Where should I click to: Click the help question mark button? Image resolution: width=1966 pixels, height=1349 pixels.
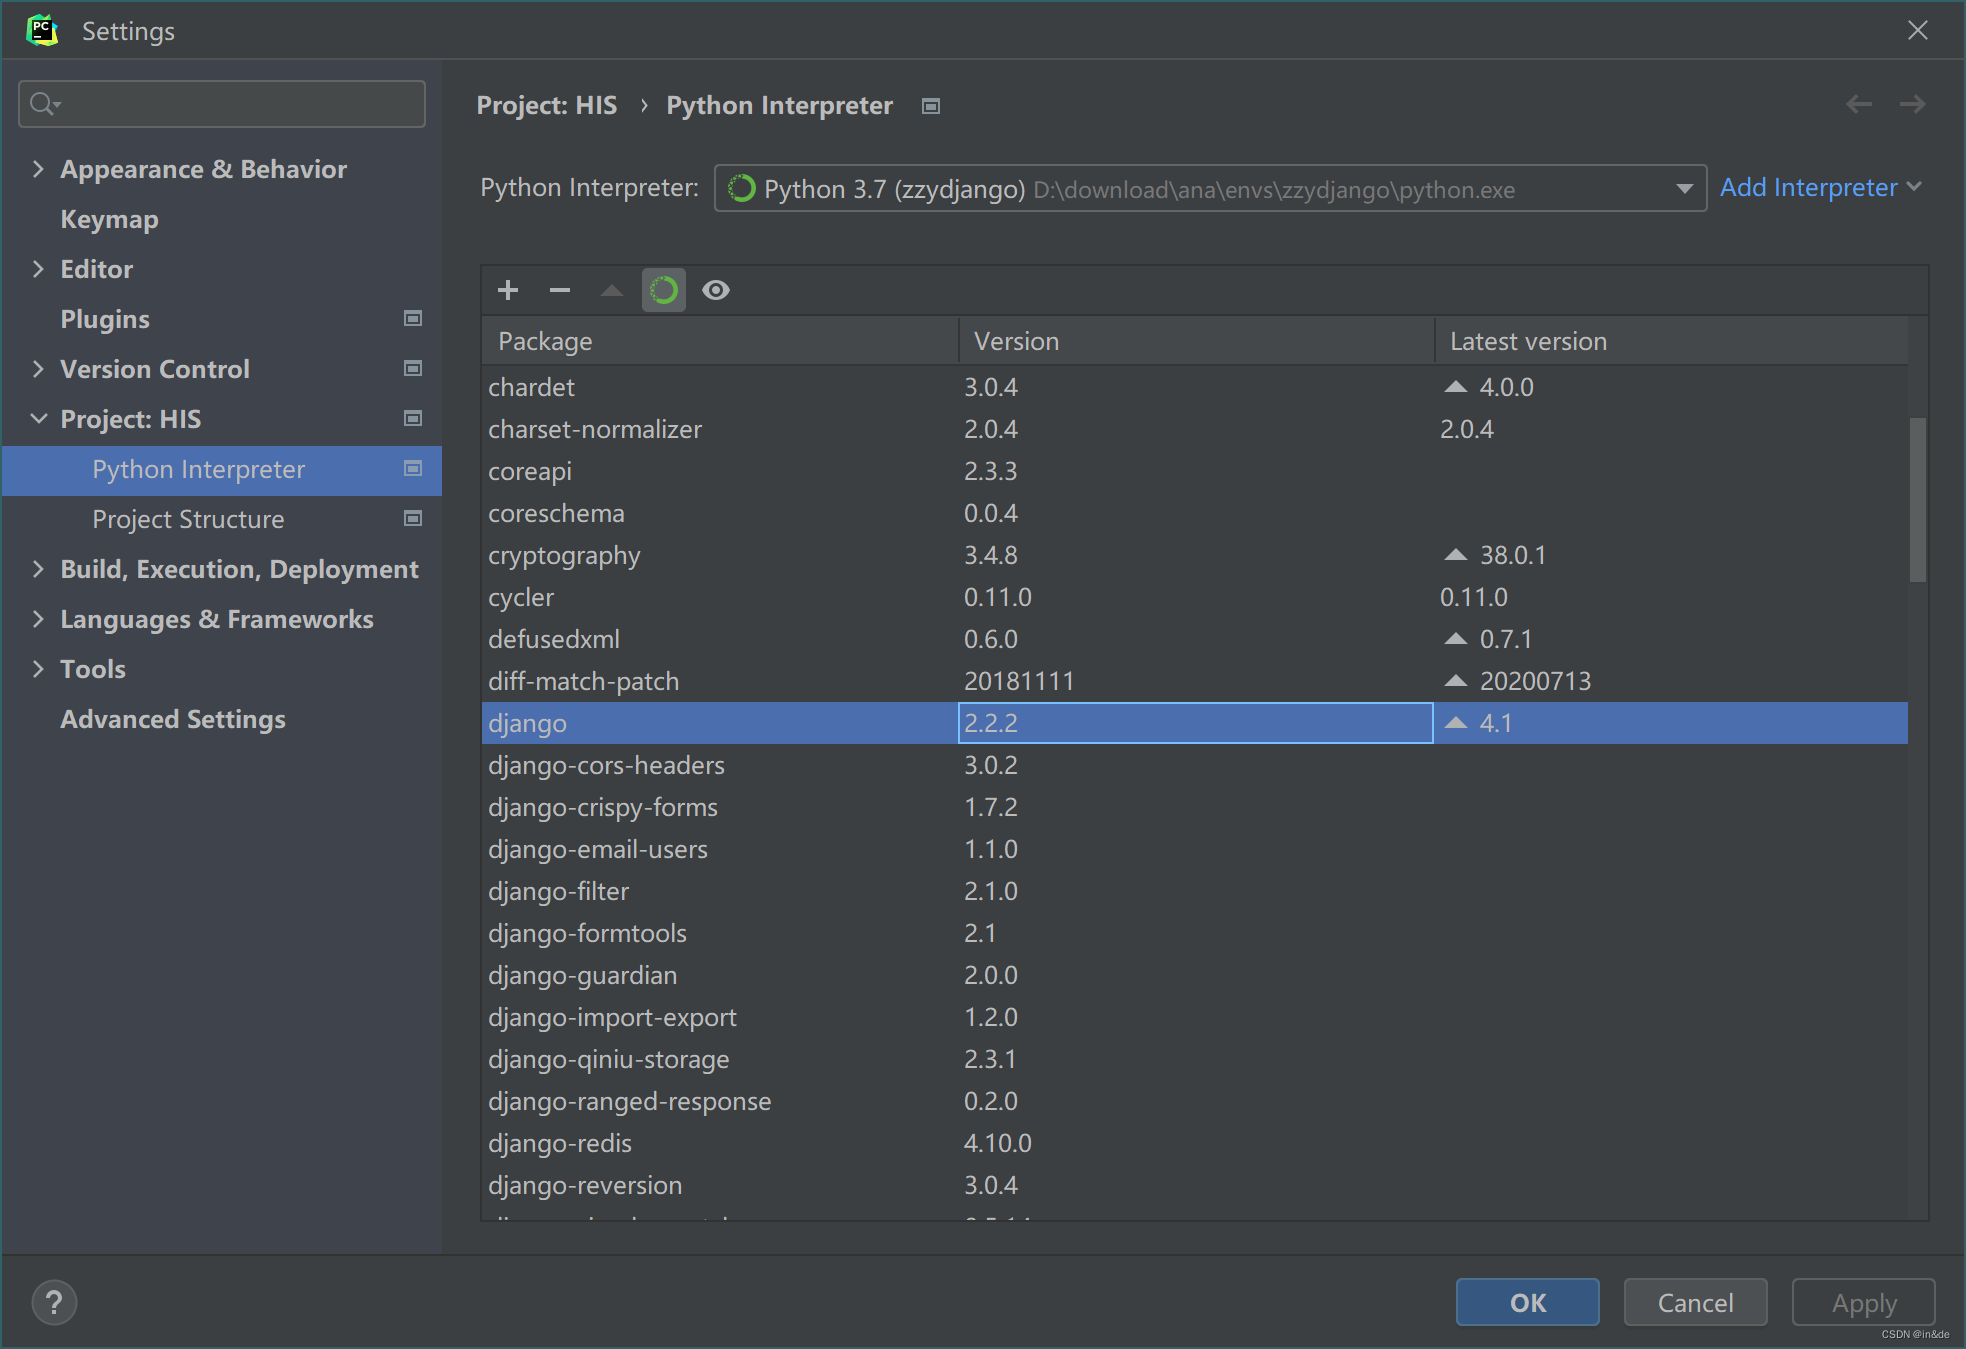[x=54, y=1302]
